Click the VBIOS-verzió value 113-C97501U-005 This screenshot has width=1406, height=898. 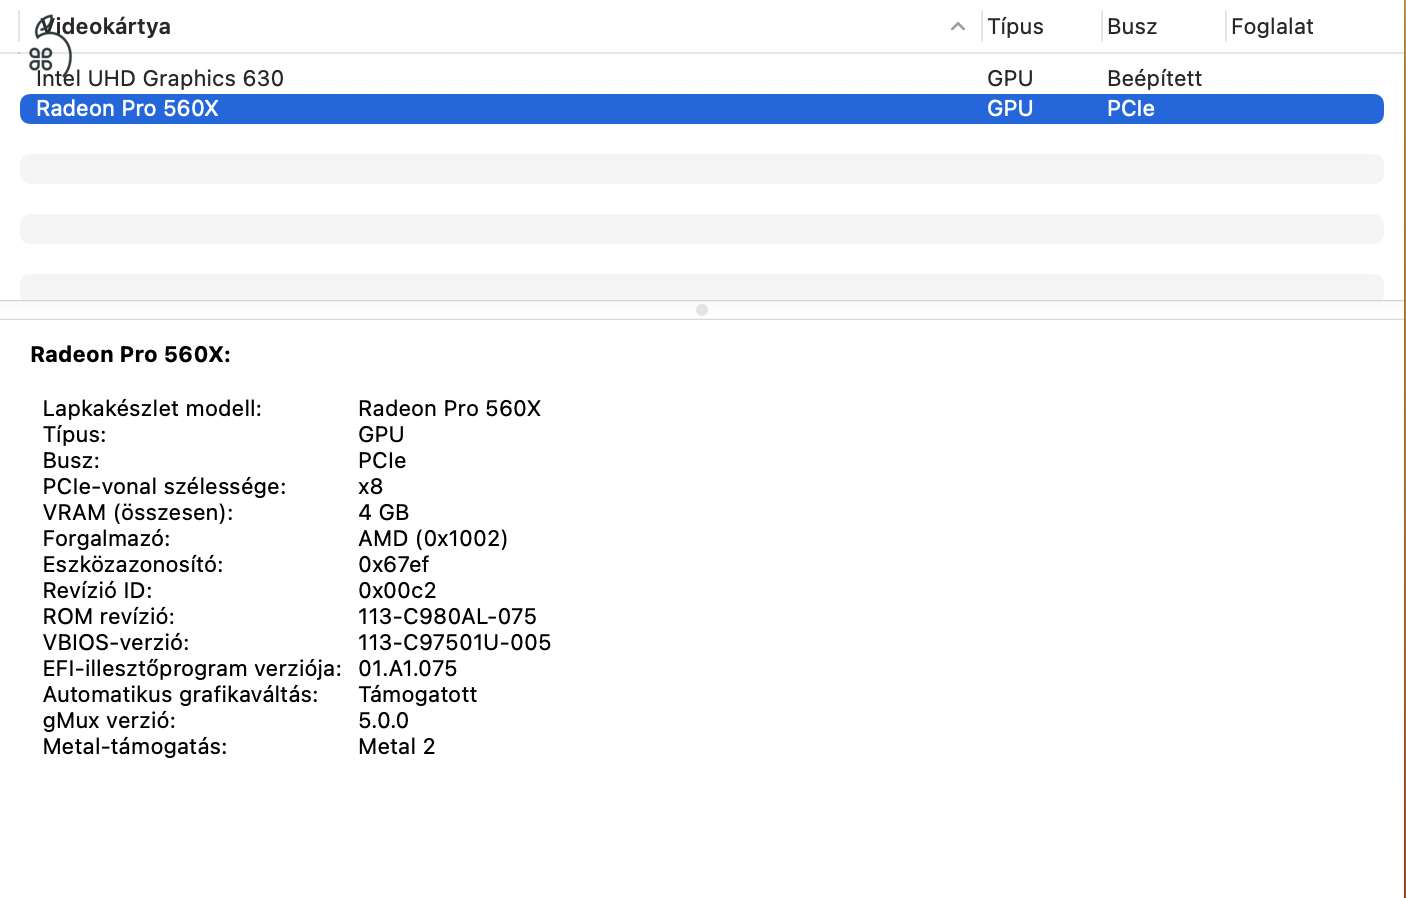[x=455, y=643]
